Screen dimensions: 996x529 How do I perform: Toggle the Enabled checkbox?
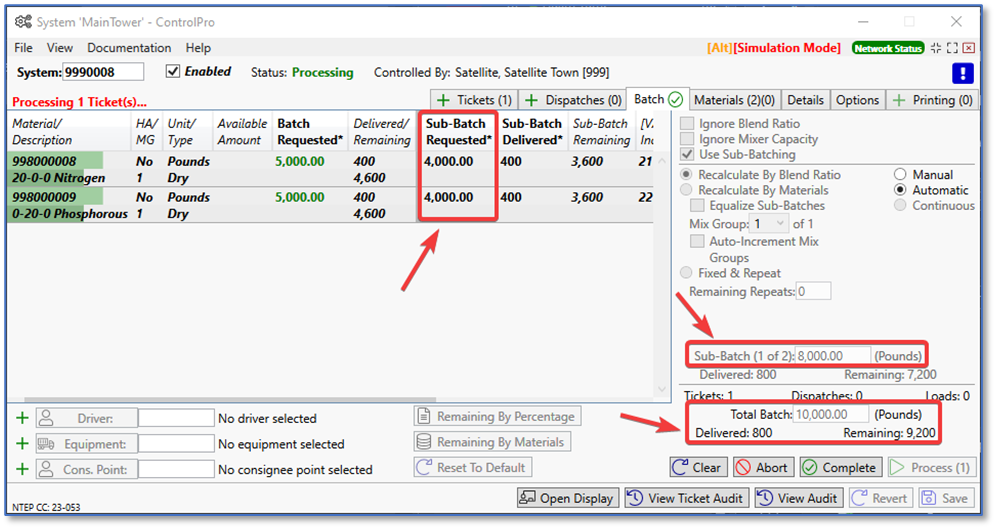173,72
